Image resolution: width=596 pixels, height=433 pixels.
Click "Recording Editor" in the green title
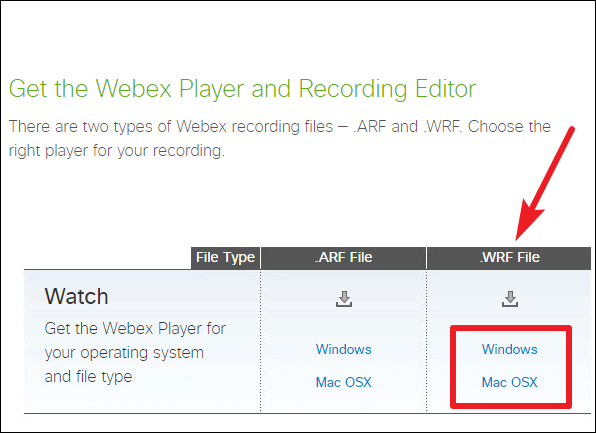pos(387,89)
